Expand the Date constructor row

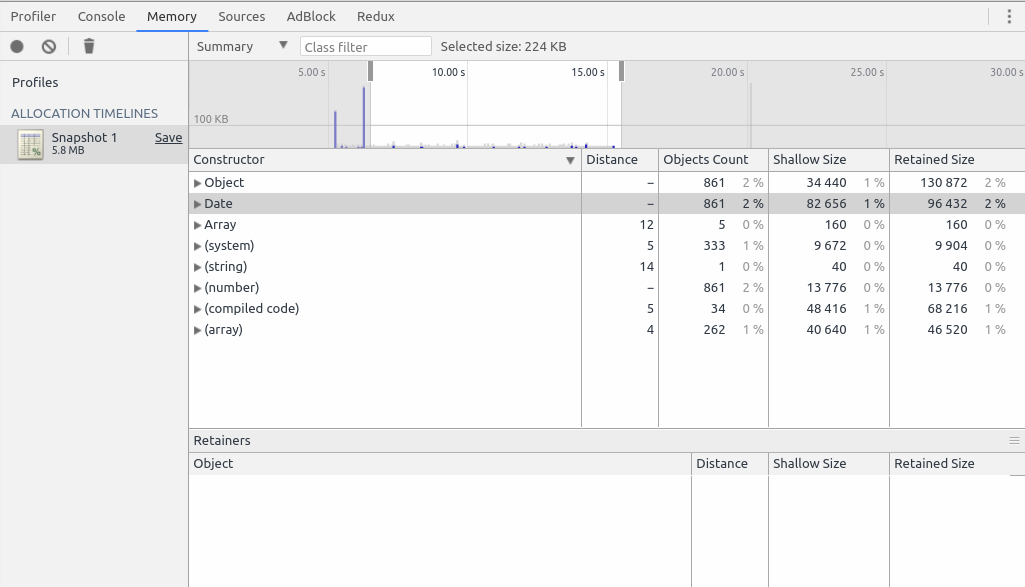click(198, 204)
